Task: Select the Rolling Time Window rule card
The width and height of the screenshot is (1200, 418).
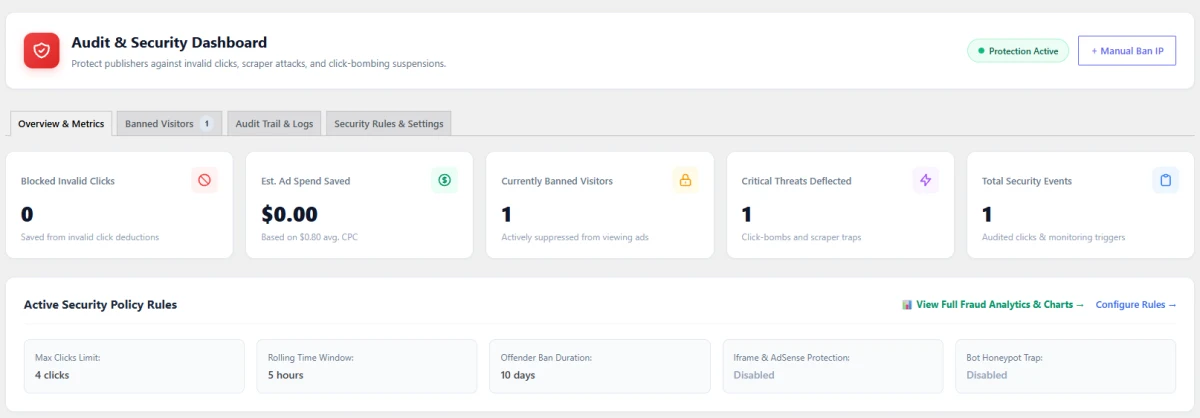Action: coord(367,366)
